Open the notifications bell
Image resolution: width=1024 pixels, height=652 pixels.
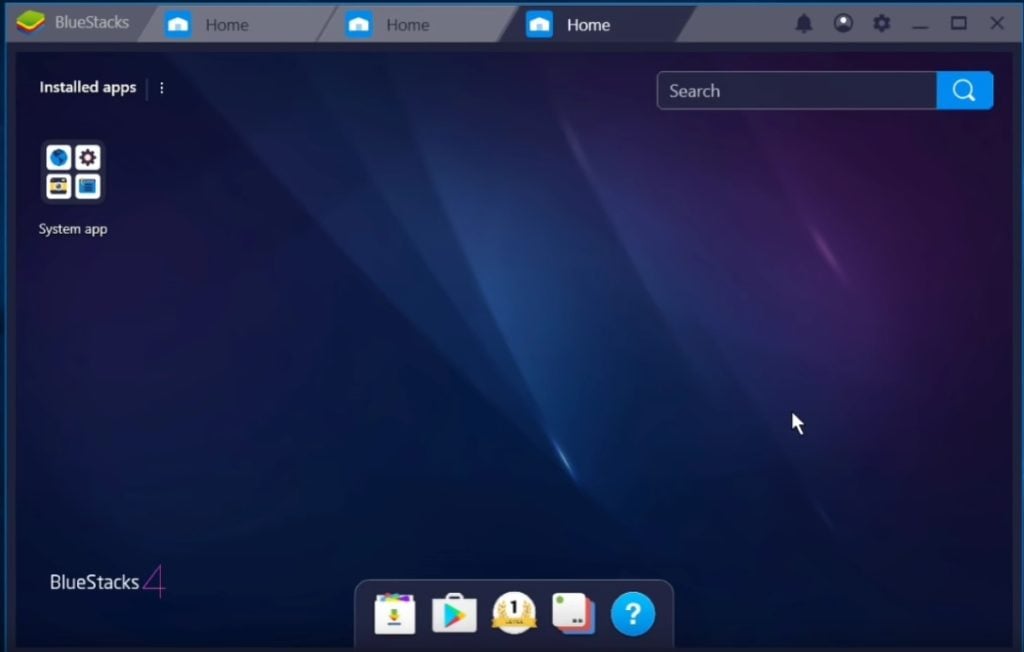coord(805,22)
